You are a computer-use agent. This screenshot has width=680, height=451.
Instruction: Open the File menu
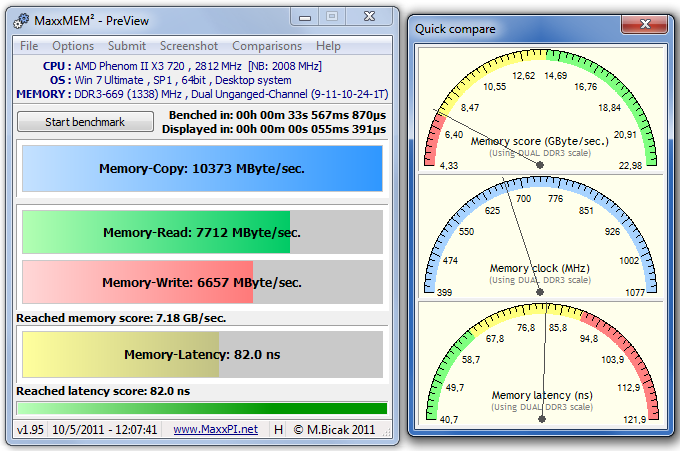pos(29,46)
